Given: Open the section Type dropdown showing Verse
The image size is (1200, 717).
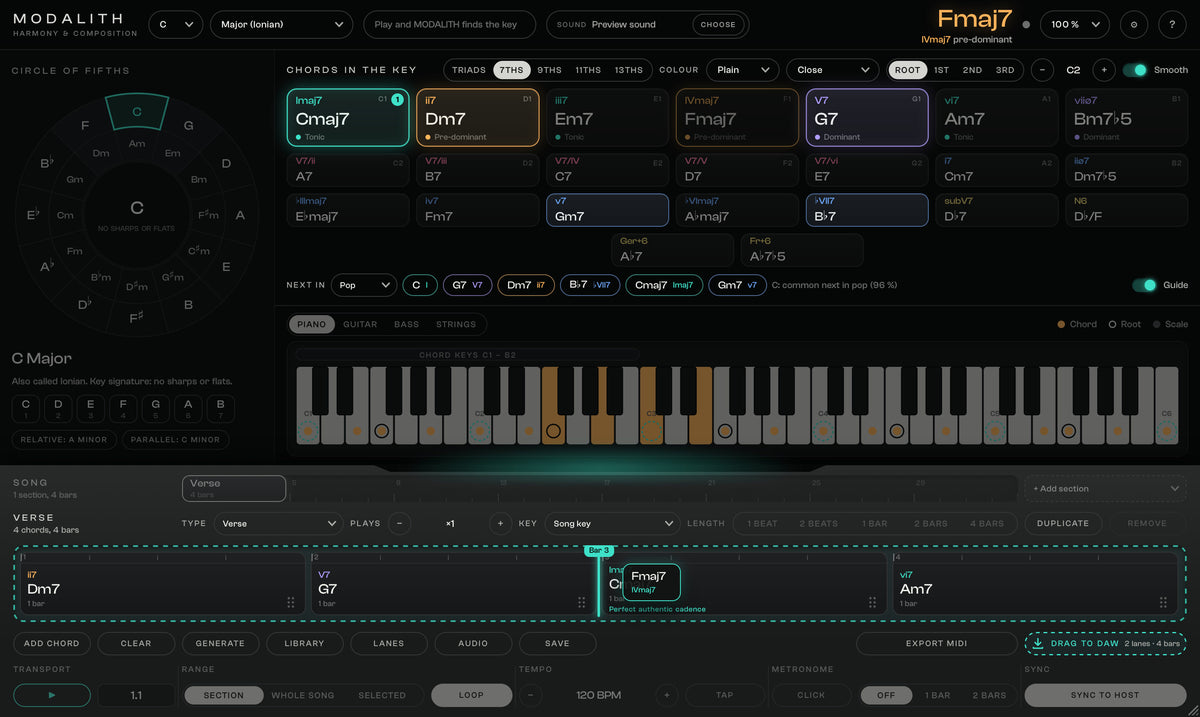Looking at the screenshot, I should [278, 523].
